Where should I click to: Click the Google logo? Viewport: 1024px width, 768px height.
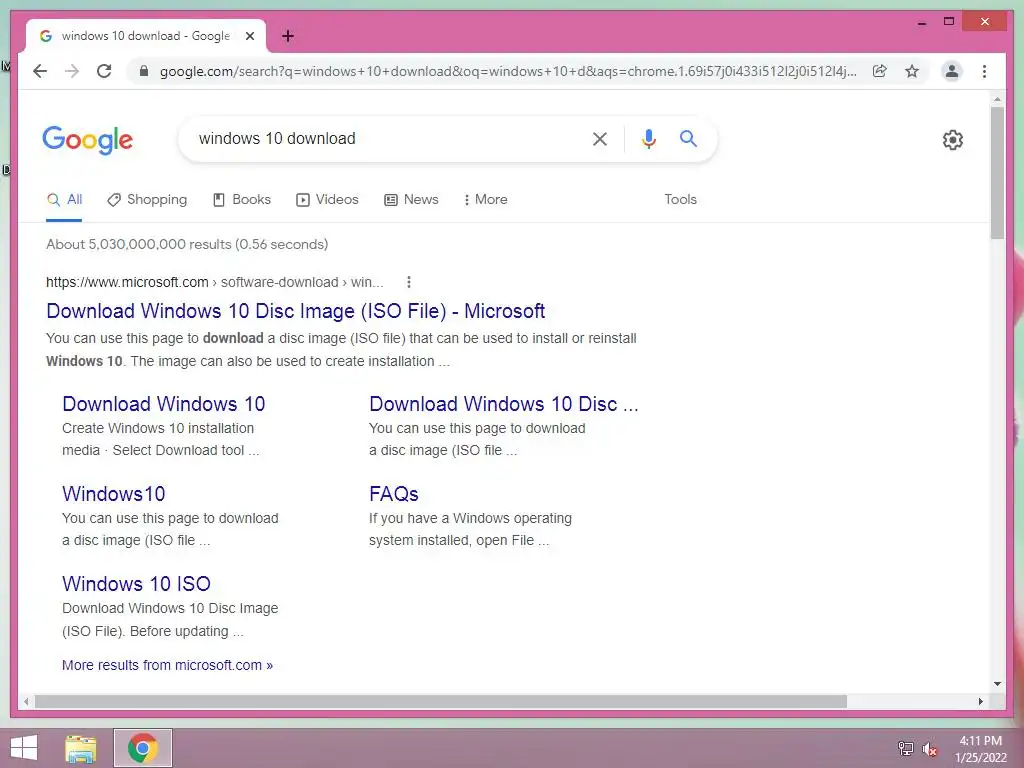88,140
